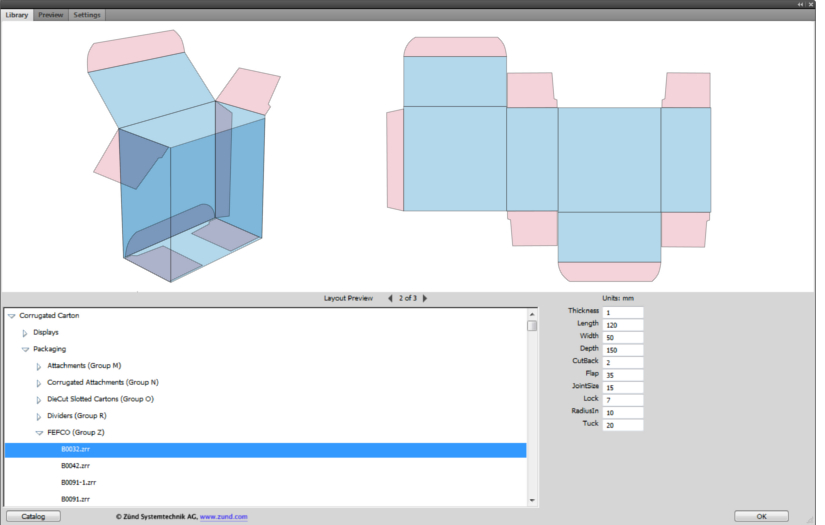Click the Length input field
The width and height of the screenshot is (825, 525).
click(622, 325)
